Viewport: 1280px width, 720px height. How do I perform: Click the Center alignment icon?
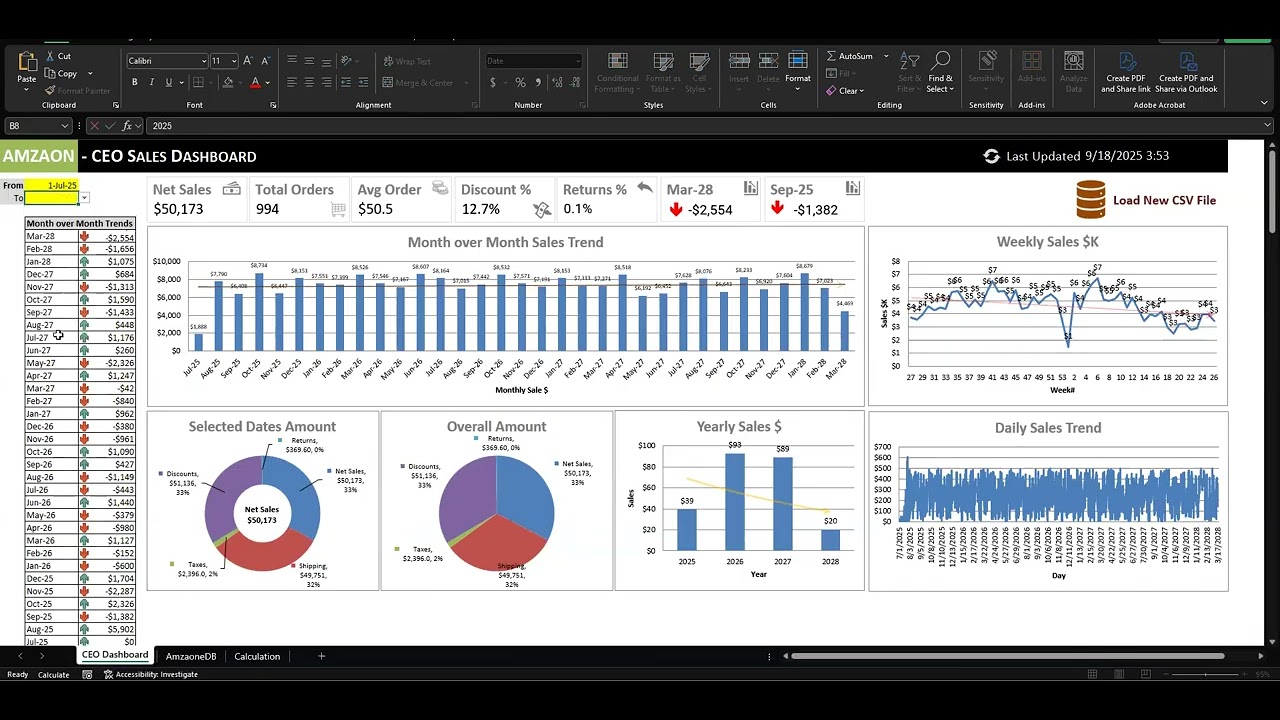(309, 82)
